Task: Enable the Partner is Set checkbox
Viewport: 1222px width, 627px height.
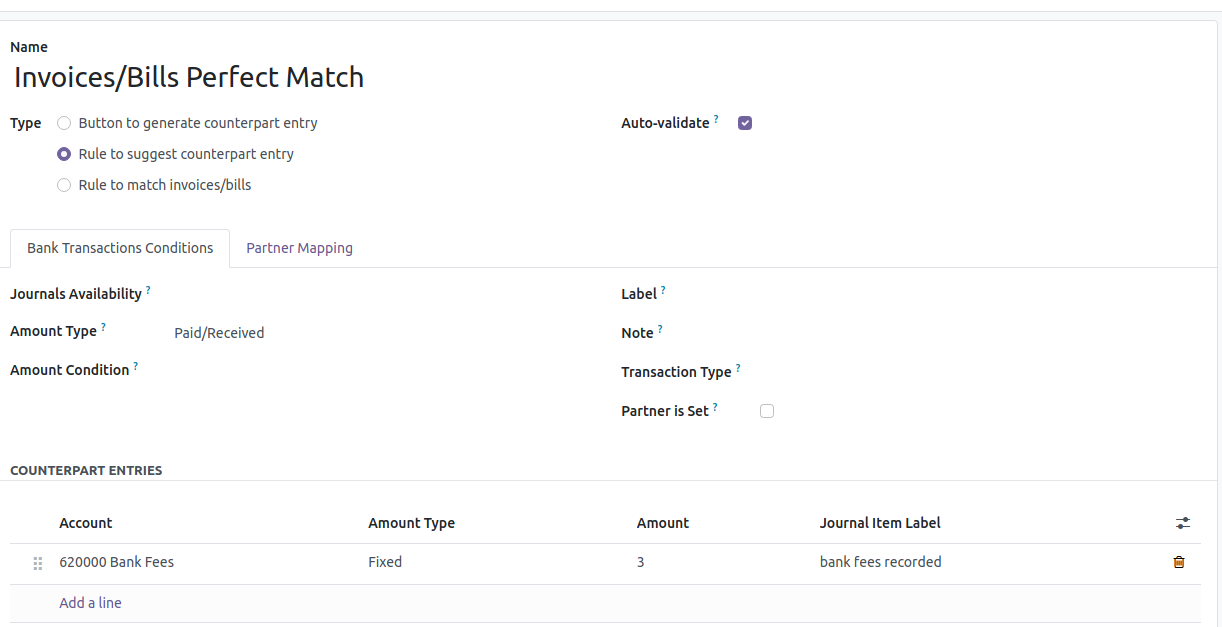Action: [767, 411]
